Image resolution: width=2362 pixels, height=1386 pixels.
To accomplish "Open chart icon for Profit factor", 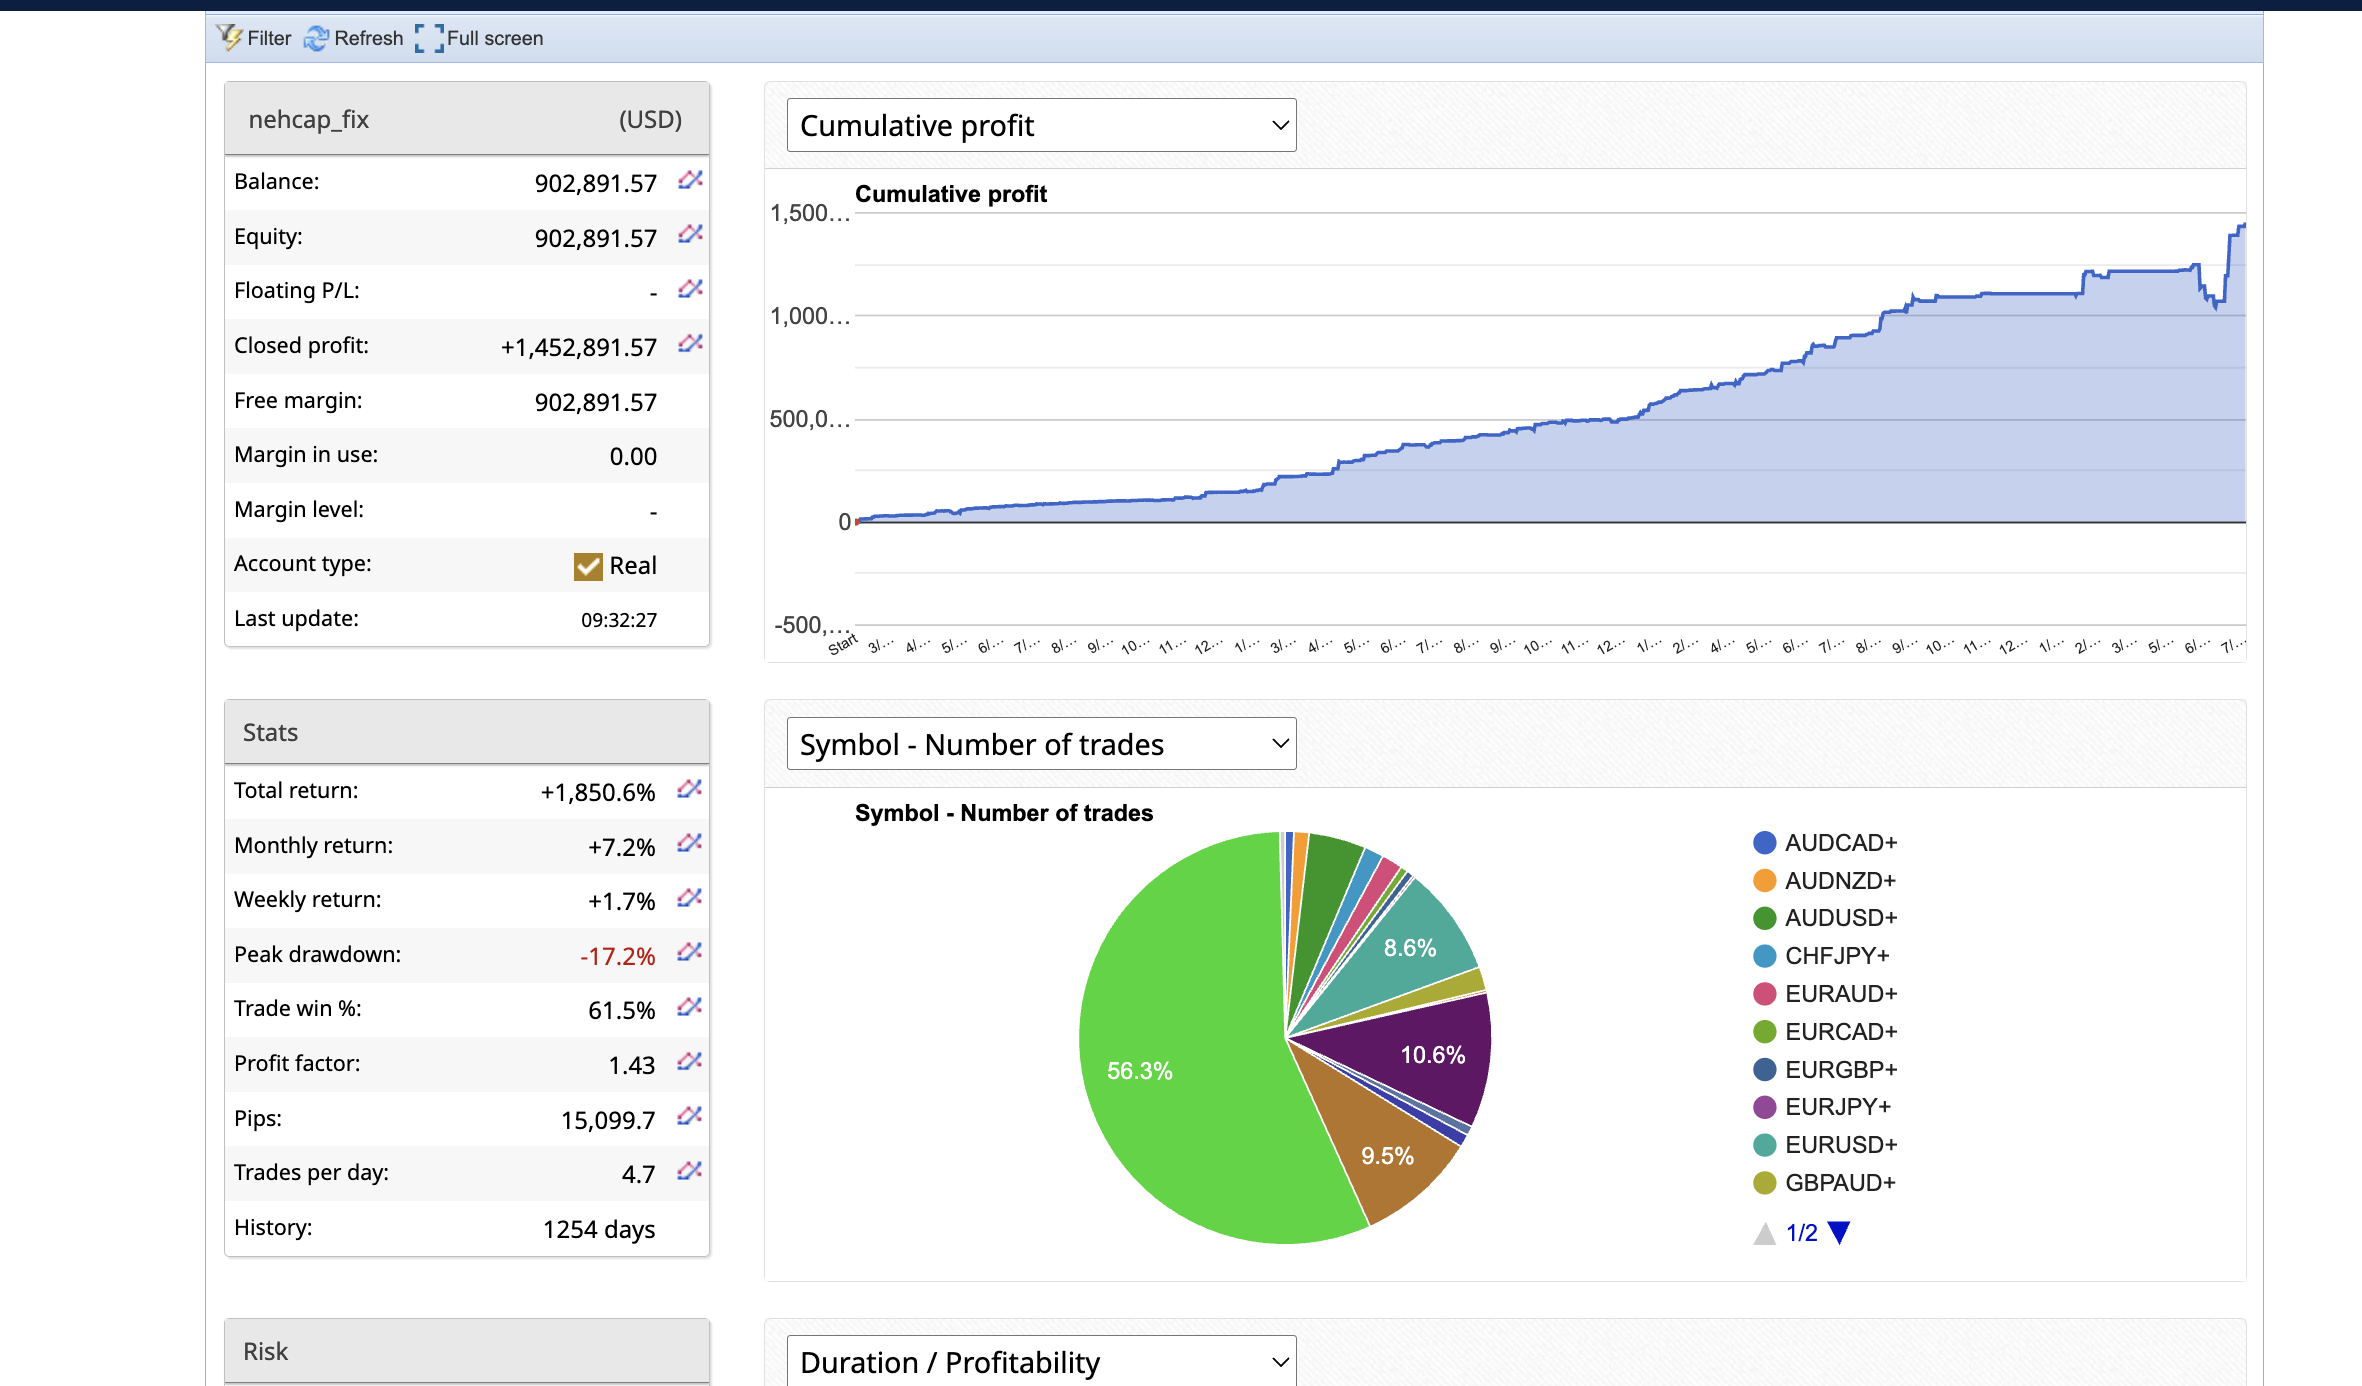I will 689,1061.
